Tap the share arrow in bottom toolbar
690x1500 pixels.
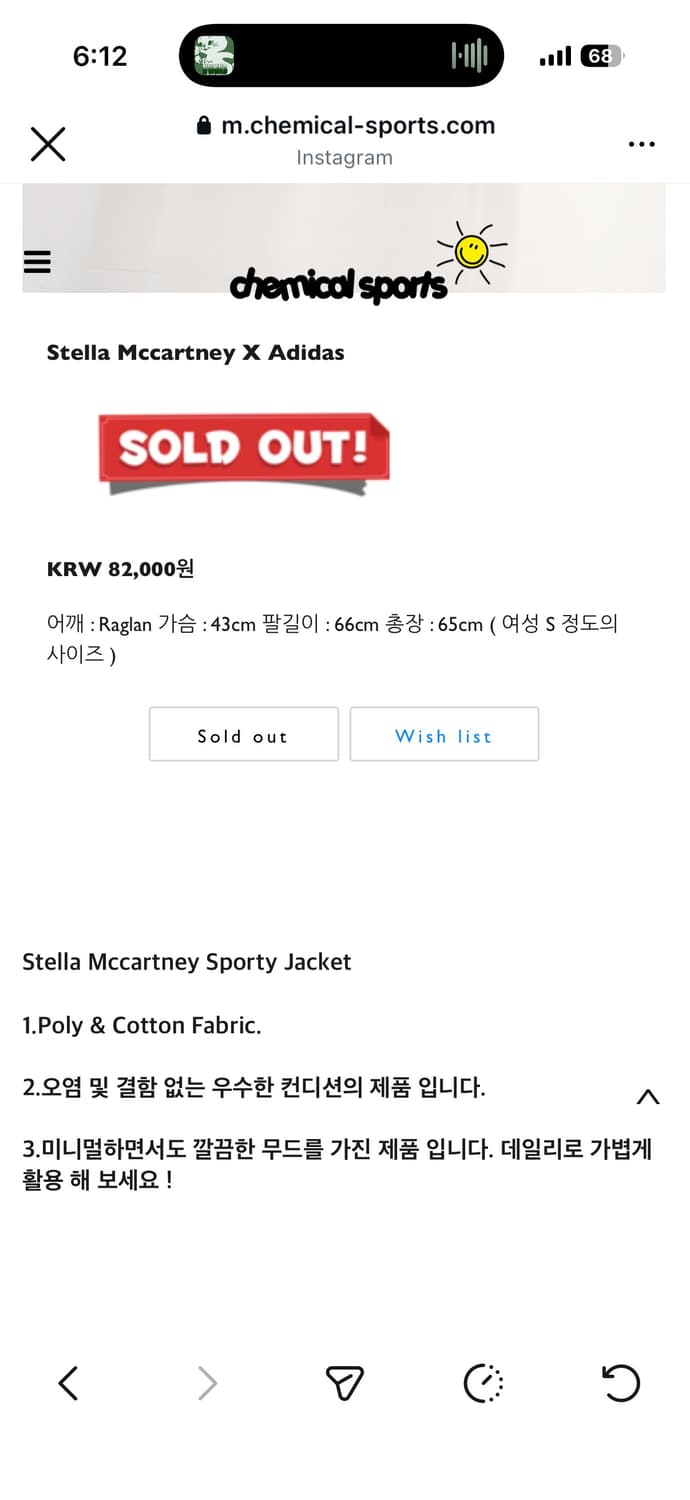[x=344, y=1384]
